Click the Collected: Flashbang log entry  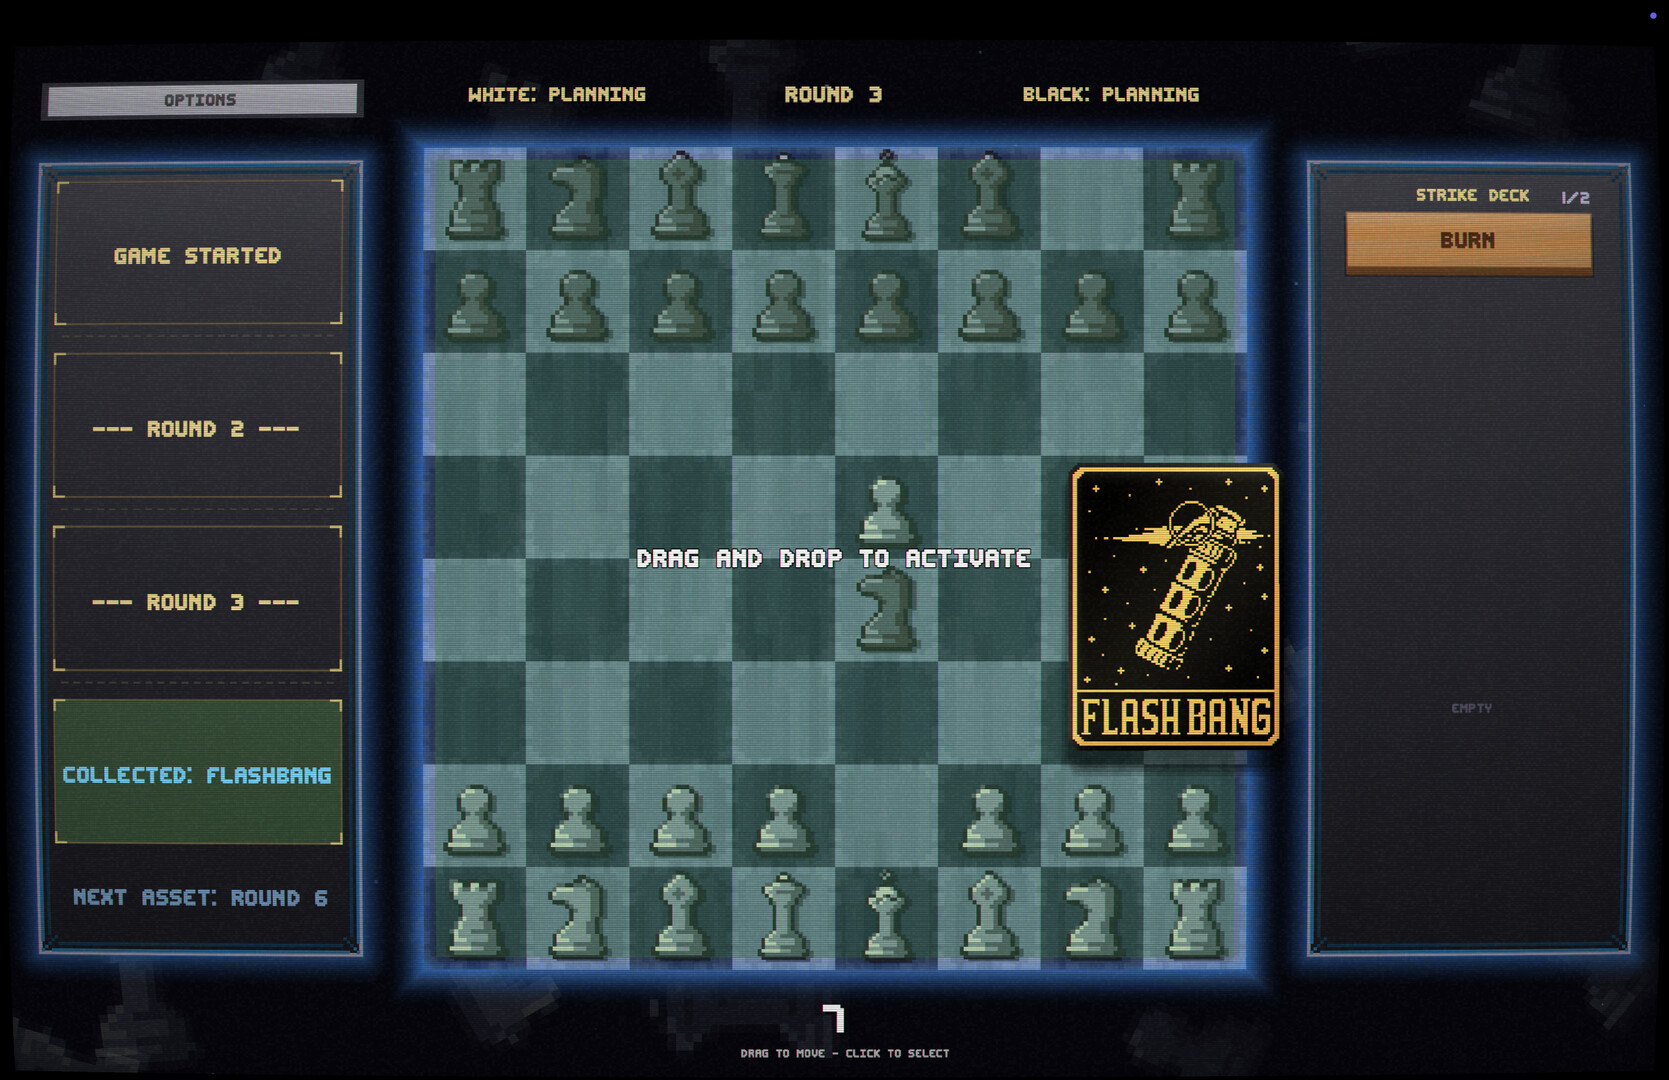(198, 775)
